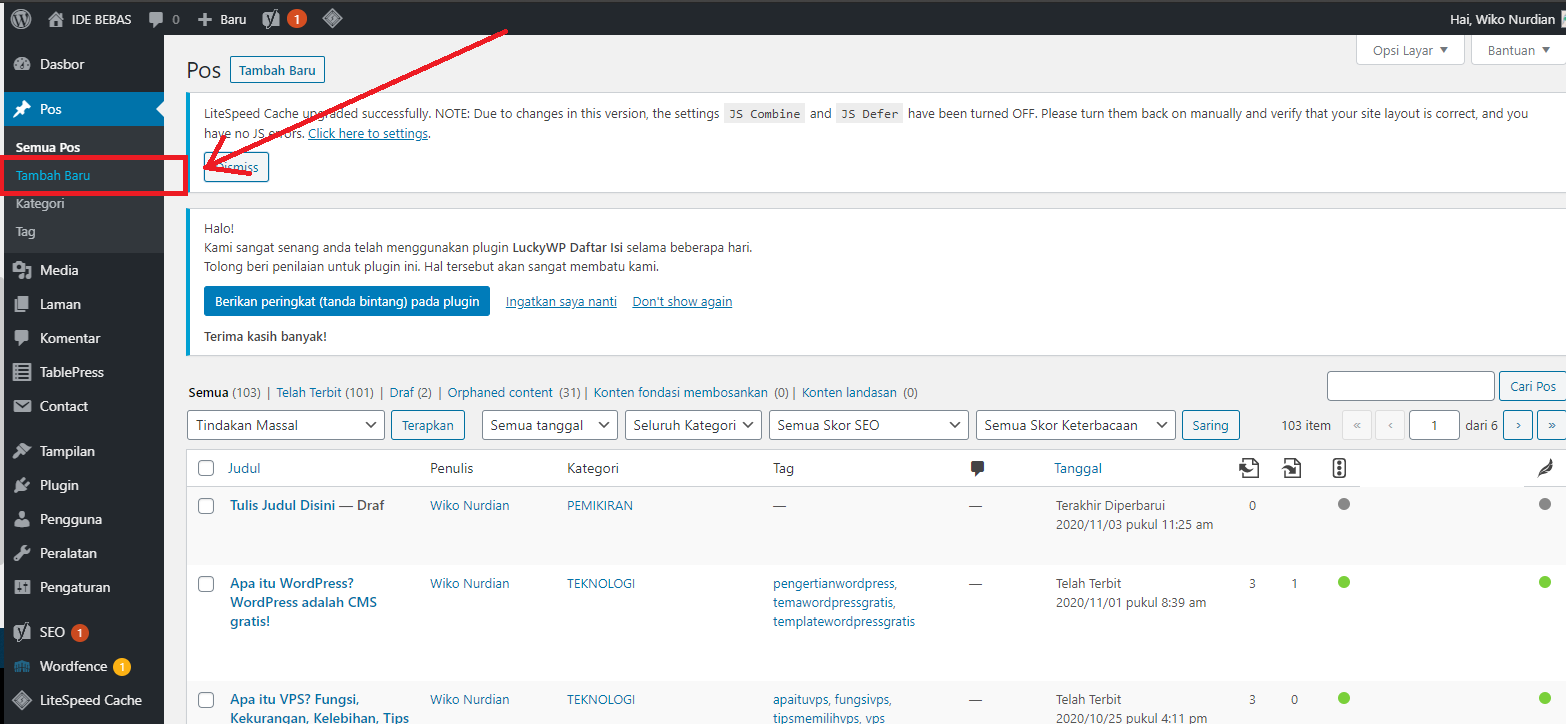Click the LiteSpeed diamond icon in admin bar
Viewport: 1566px width, 724px height.
click(332, 19)
